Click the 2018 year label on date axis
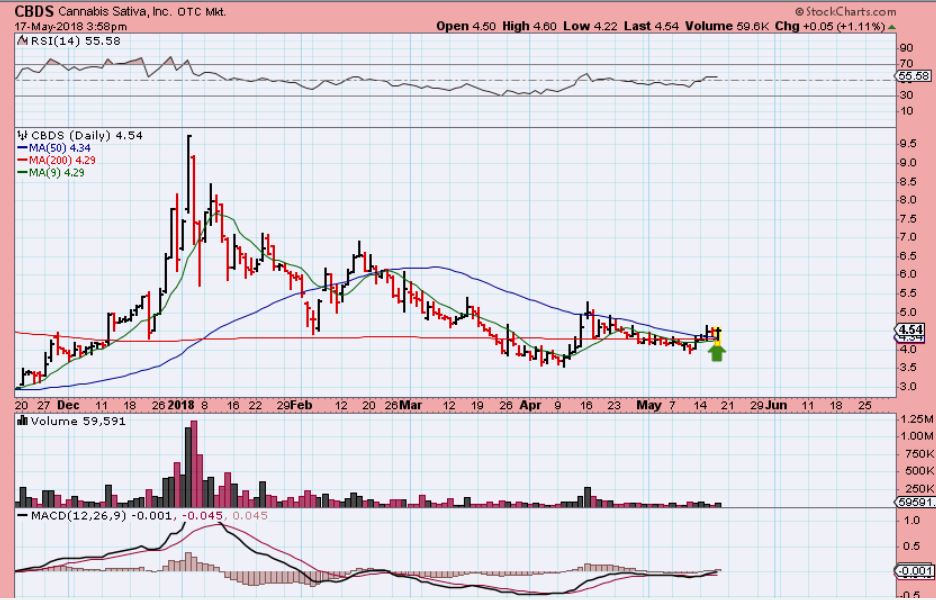The height and width of the screenshot is (600, 936). 181,405
